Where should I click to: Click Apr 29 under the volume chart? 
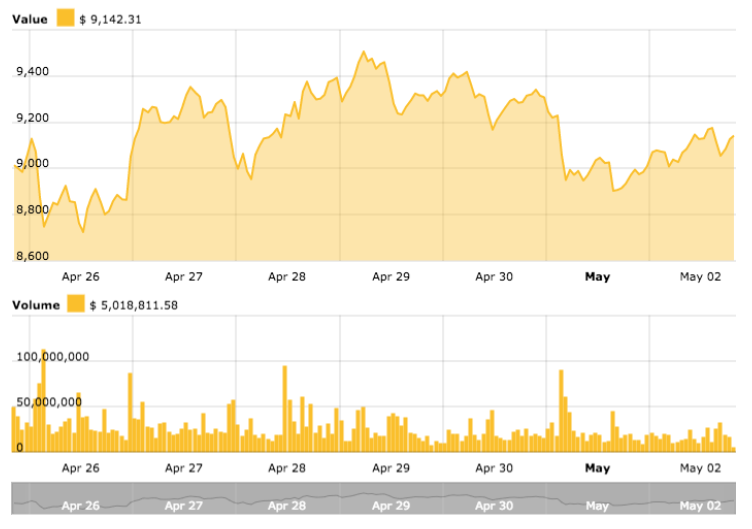[391, 468]
